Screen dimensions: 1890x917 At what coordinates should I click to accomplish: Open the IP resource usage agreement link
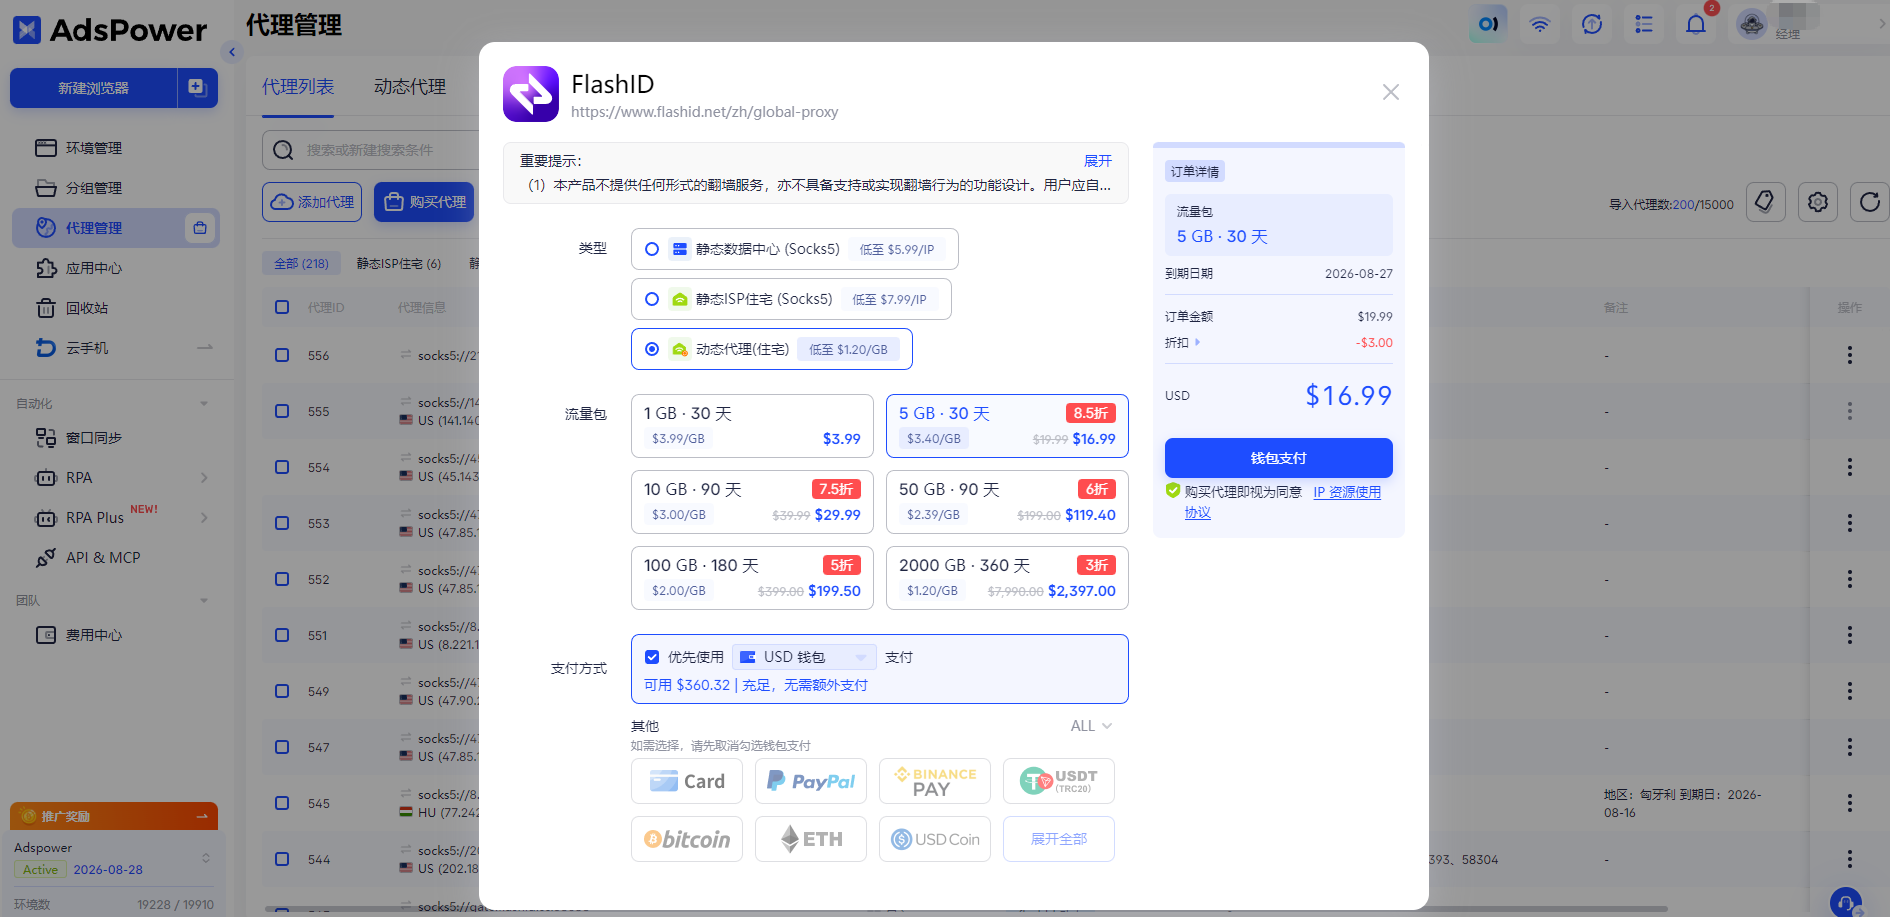pyautogui.click(x=1347, y=492)
